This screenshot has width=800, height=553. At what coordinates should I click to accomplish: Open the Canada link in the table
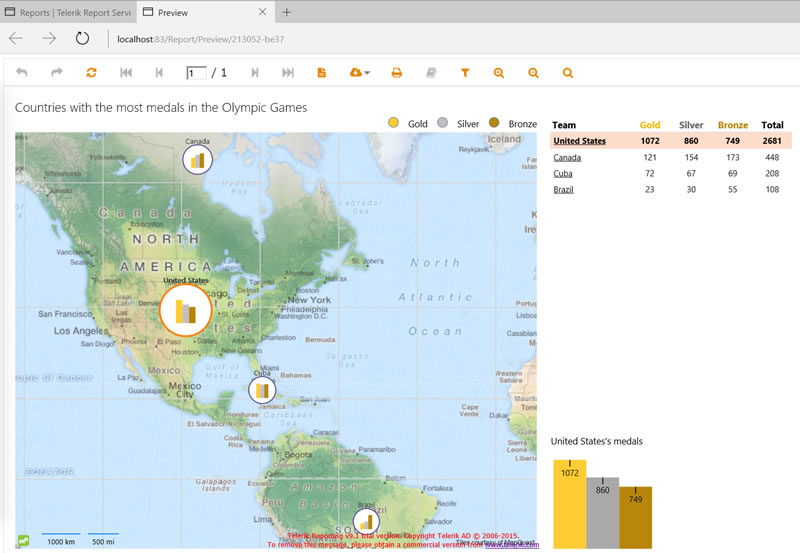tap(567, 157)
